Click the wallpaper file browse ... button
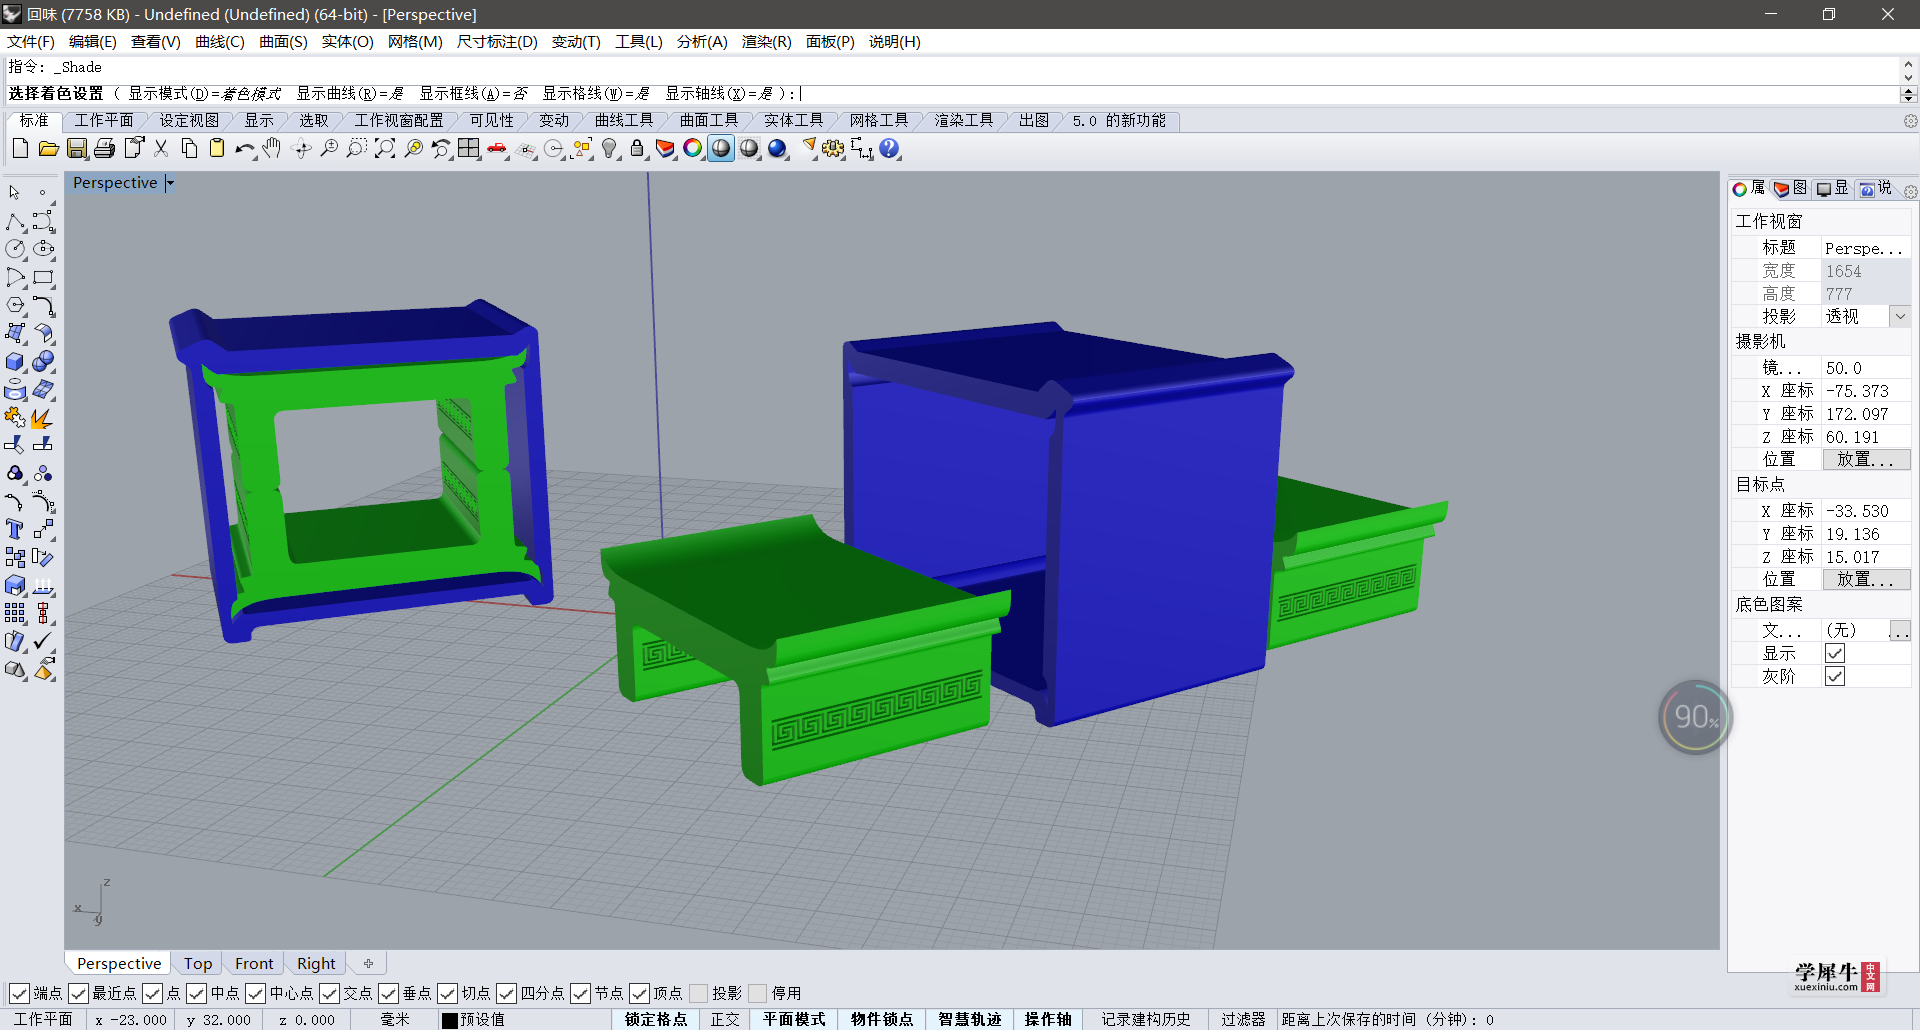 [x=1900, y=630]
